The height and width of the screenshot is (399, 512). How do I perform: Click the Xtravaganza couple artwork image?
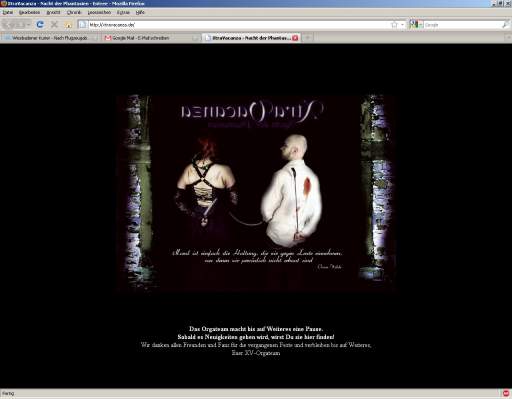[256, 194]
